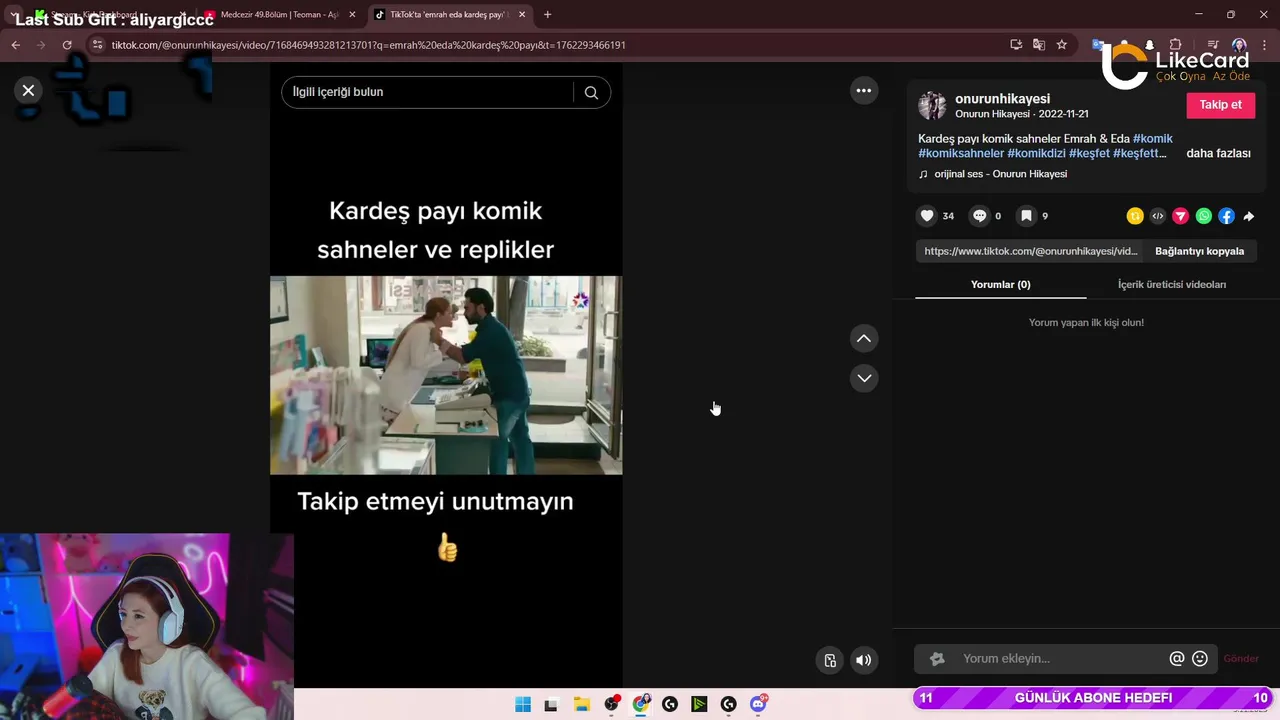Focus the İlgili içeriği bulun search field

tap(428, 92)
